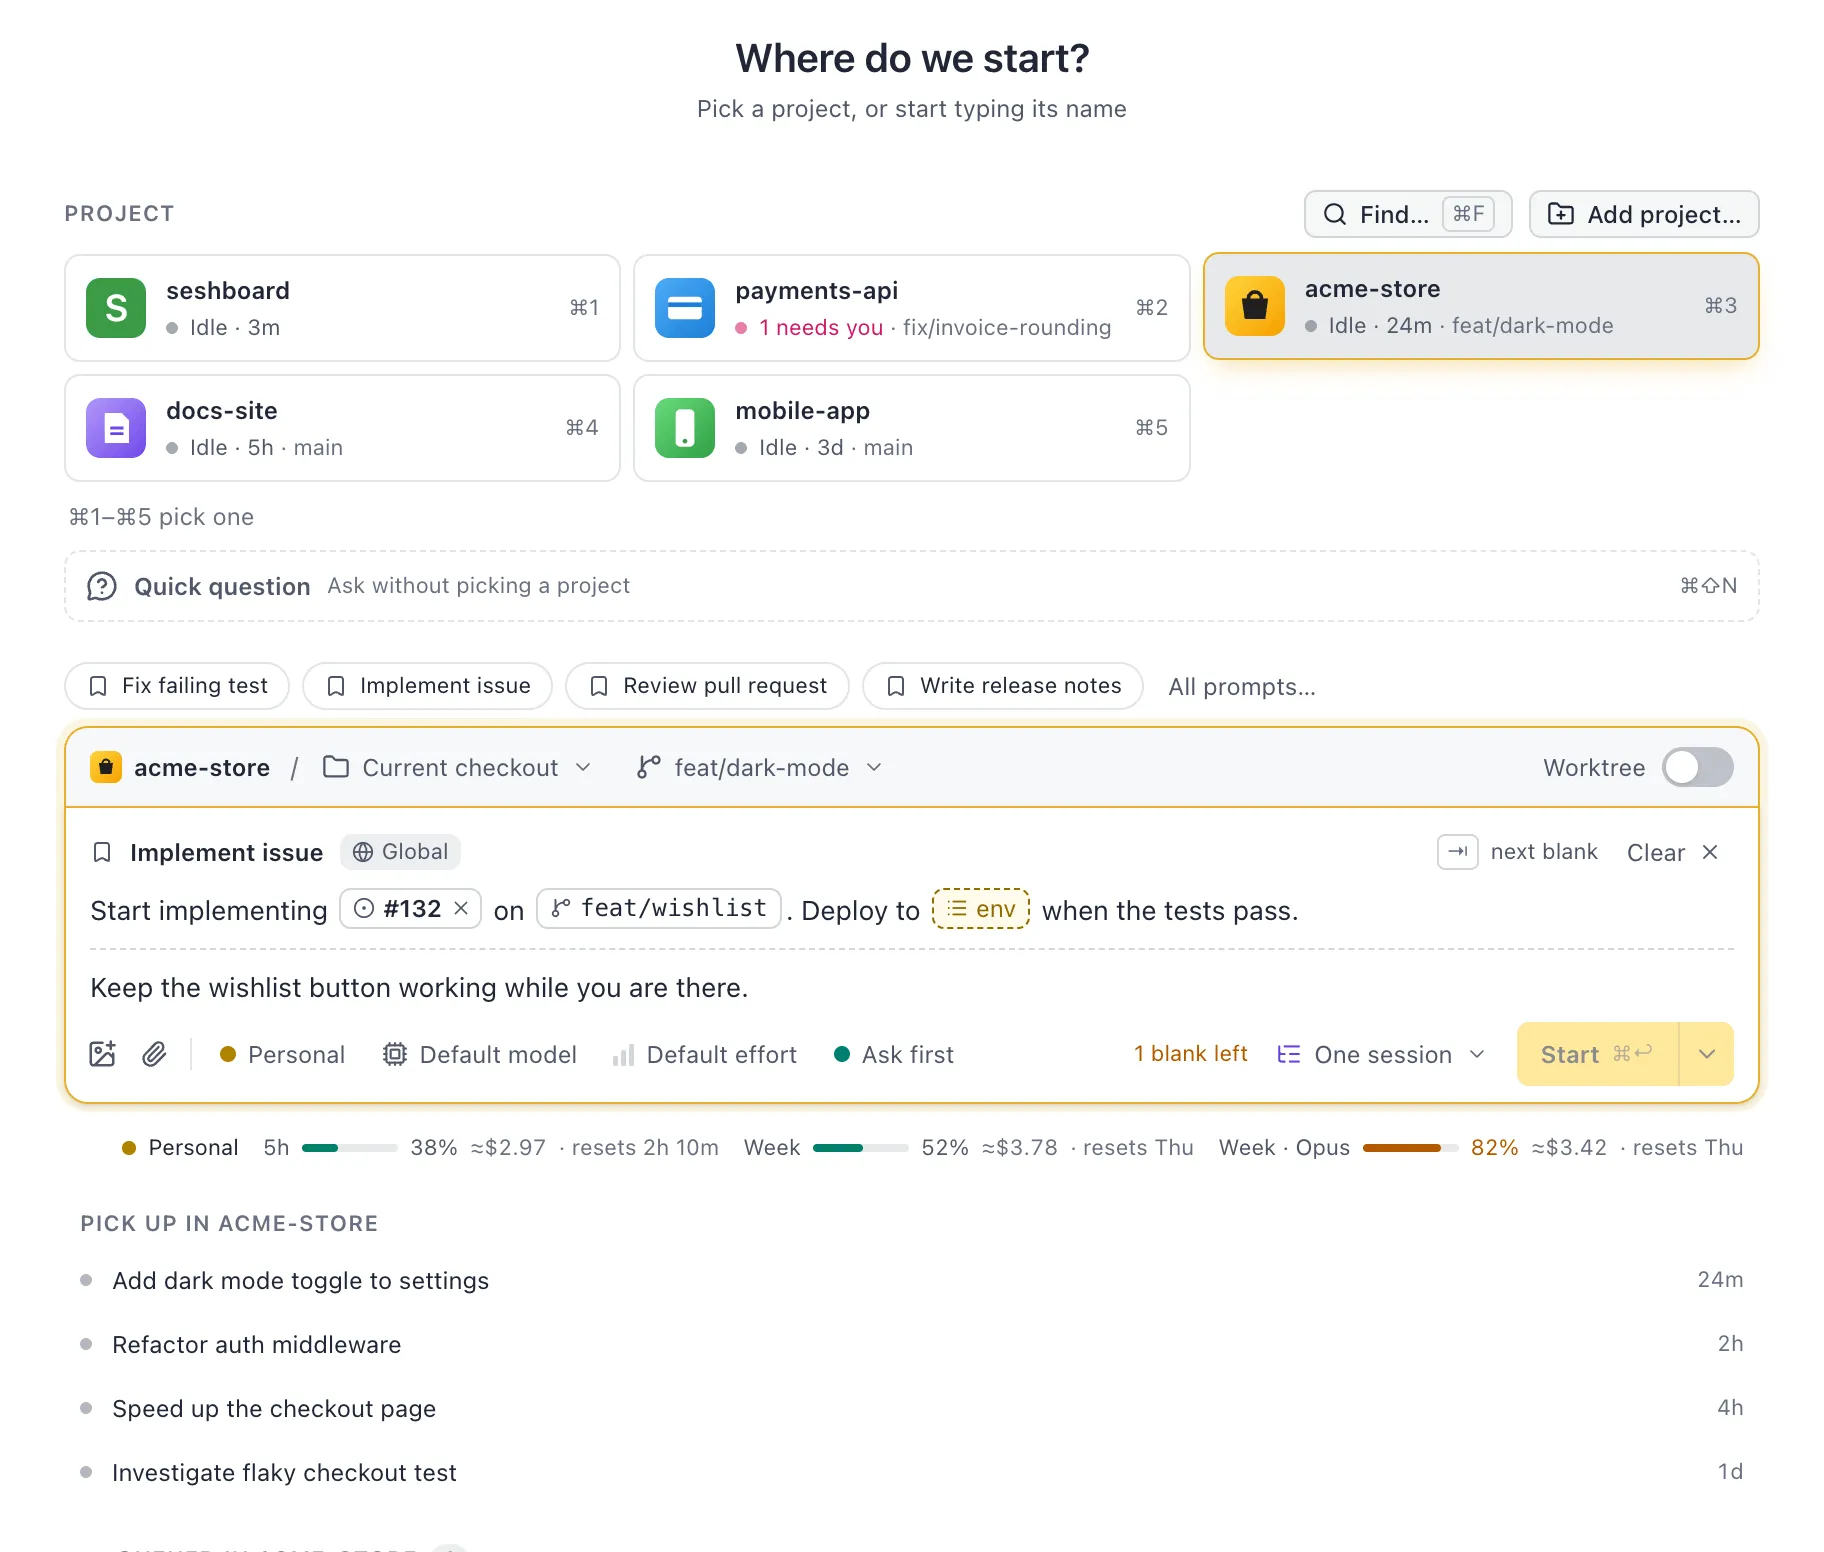Click the Start button
This screenshot has width=1824, height=1552.
point(1597,1054)
